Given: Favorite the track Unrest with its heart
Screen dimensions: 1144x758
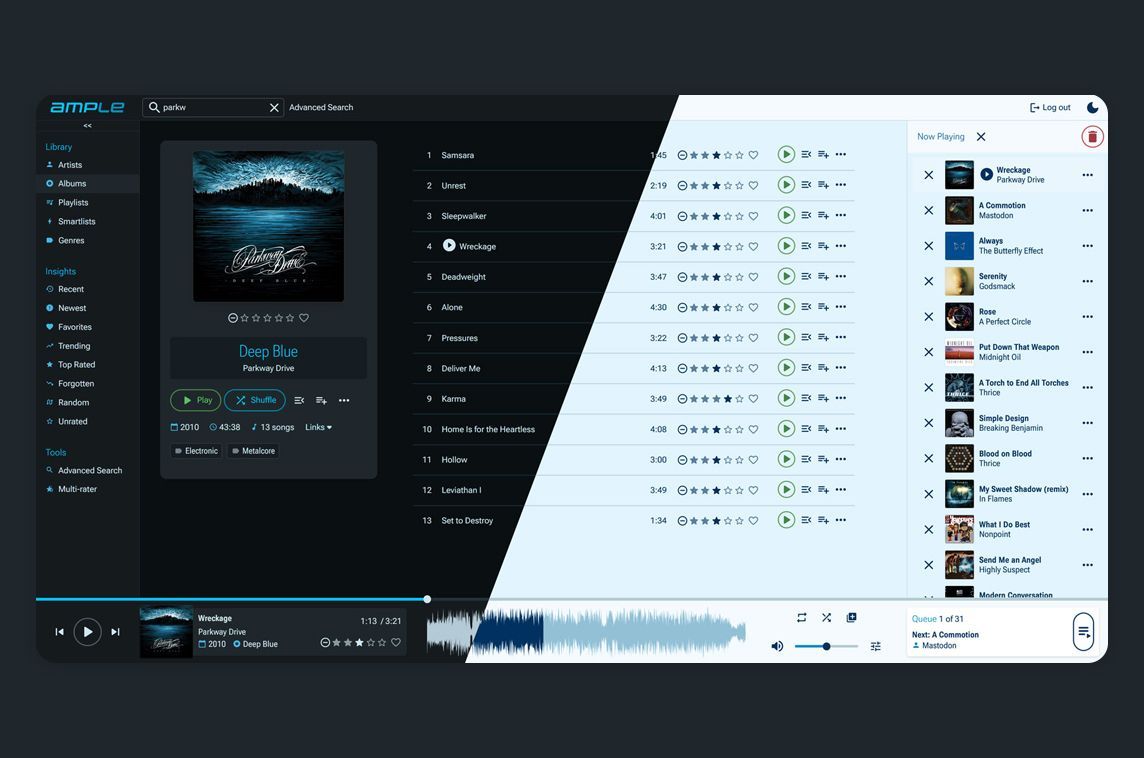Looking at the screenshot, I should 754,185.
